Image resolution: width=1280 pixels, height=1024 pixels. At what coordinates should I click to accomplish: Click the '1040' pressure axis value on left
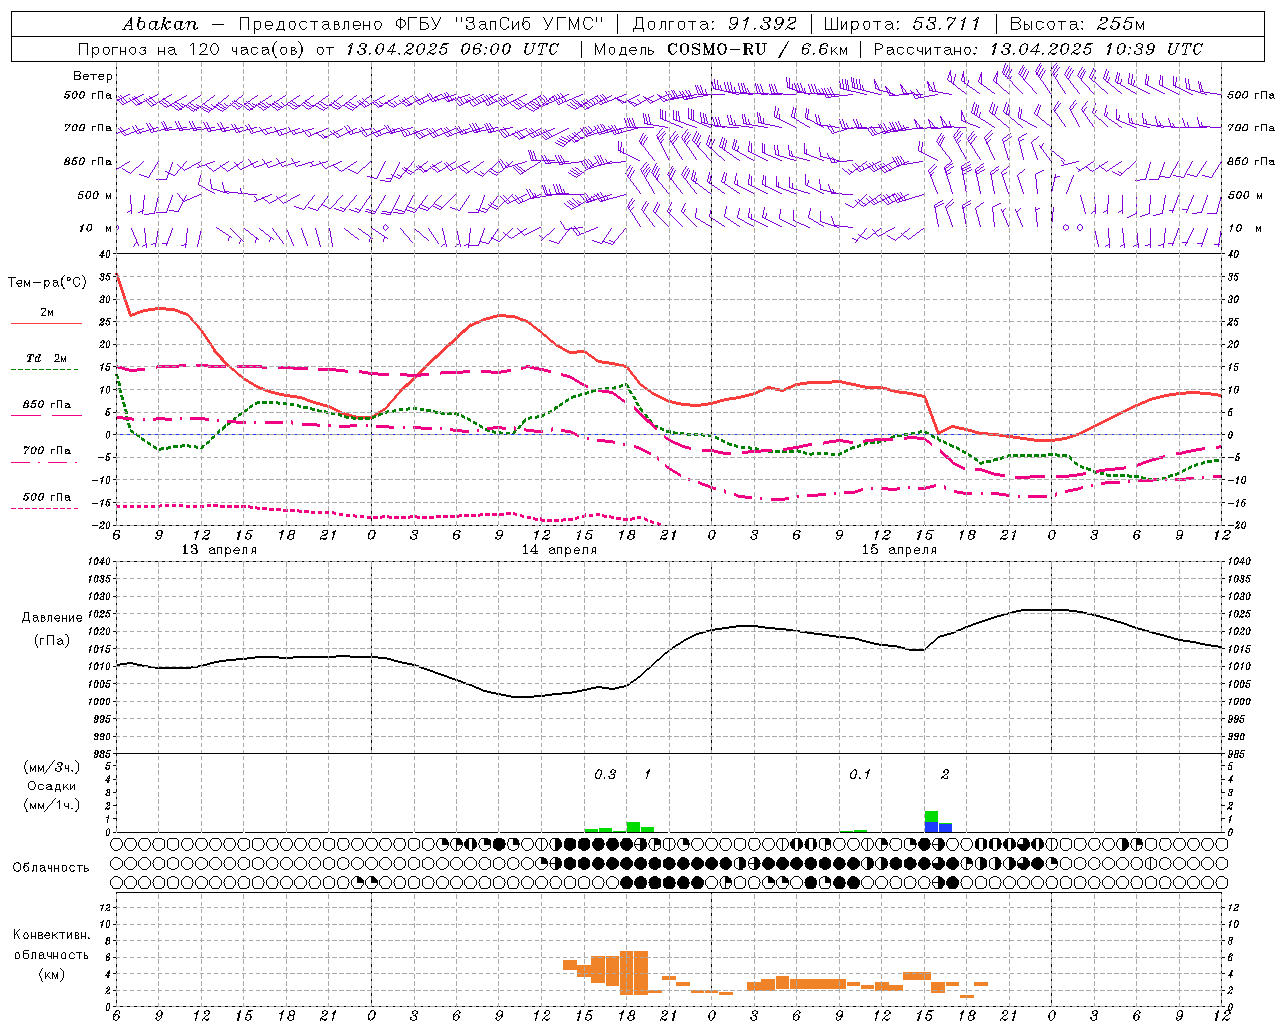[100, 562]
